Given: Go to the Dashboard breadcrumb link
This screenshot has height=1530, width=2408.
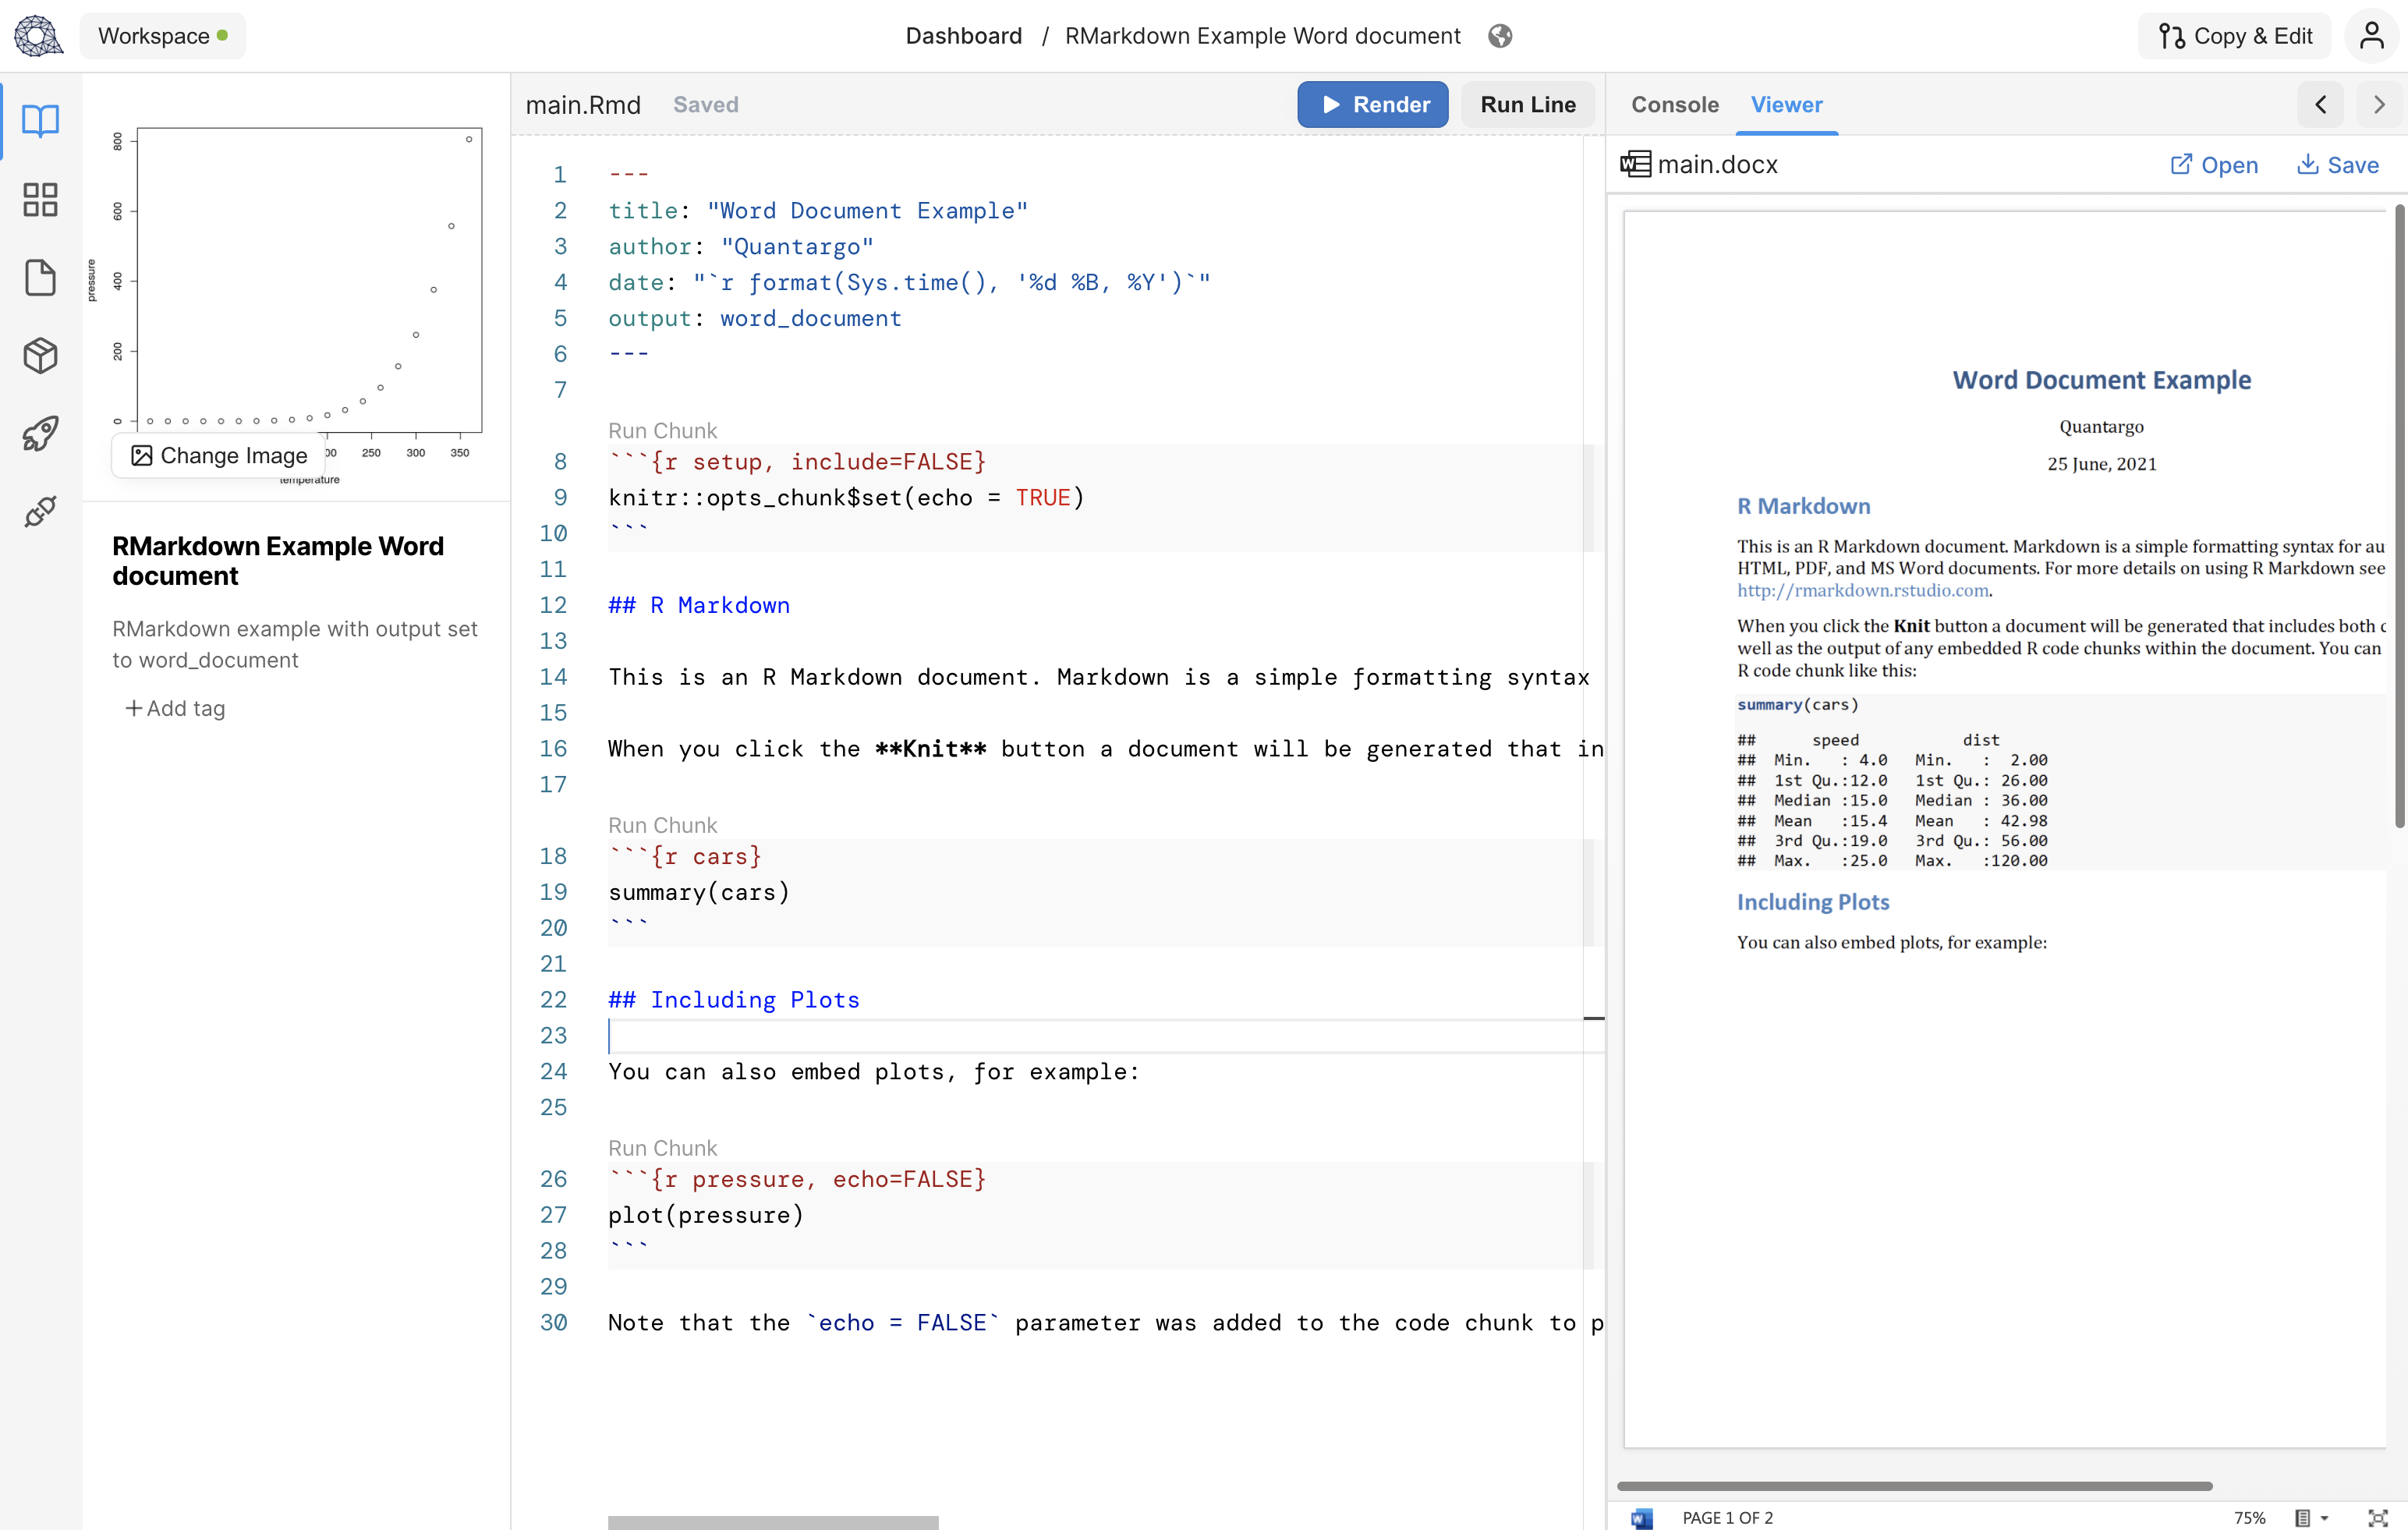Looking at the screenshot, I should (x=963, y=36).
